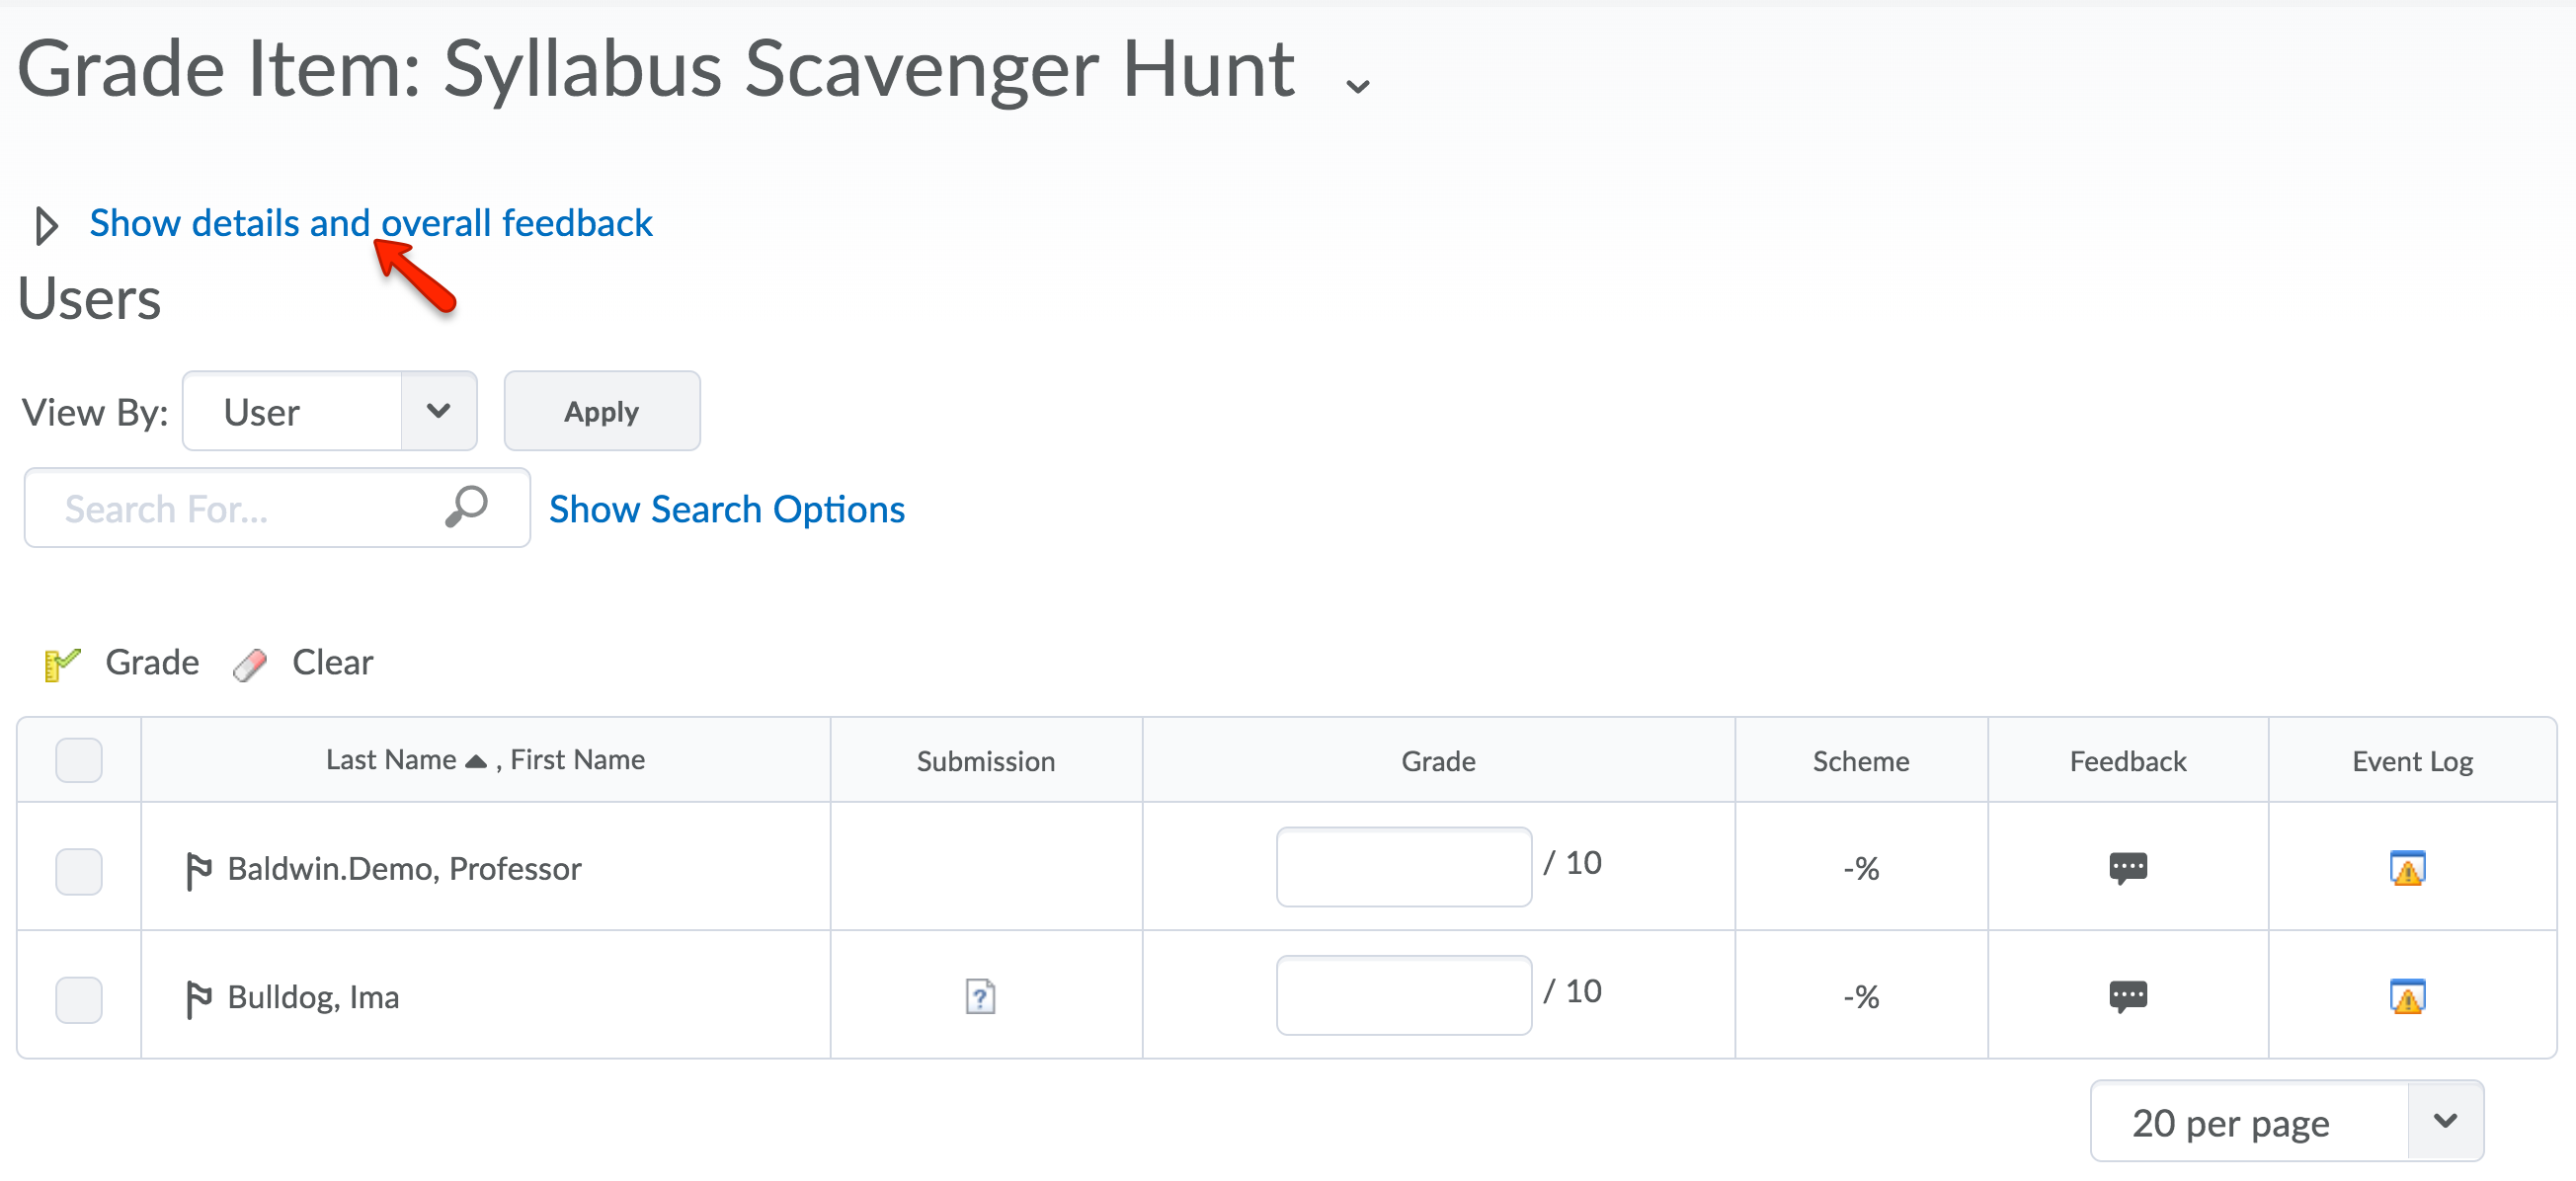Check the select-all users checkbox

(x=79, y=760)
